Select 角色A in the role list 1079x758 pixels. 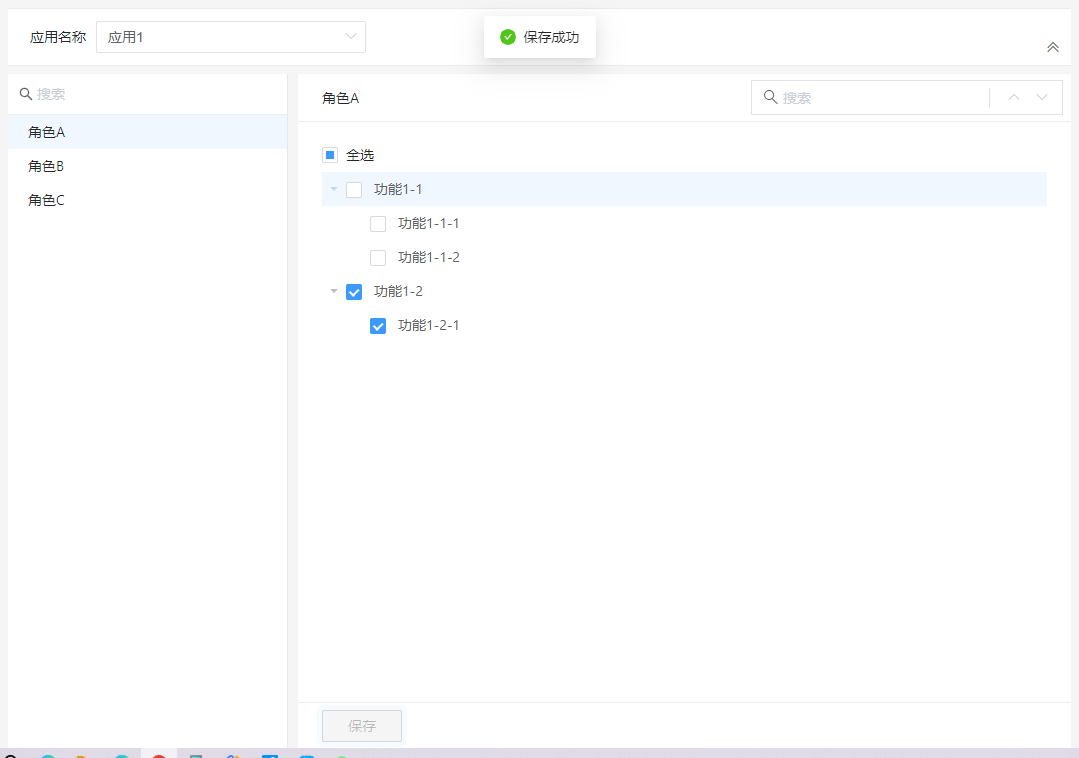[x=47, y=132]
